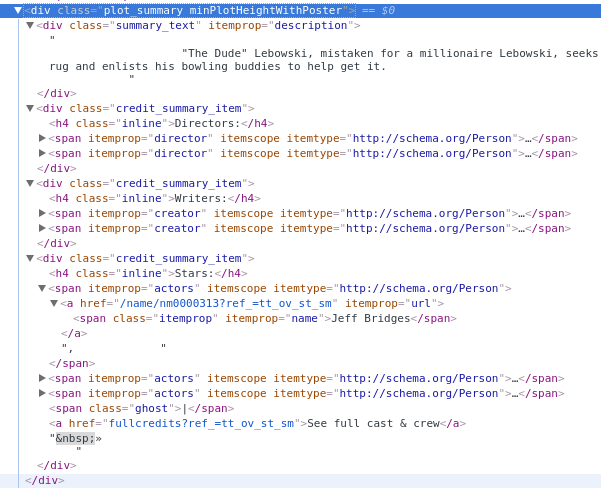Collapse the anchor node for nm0000313

54,303
